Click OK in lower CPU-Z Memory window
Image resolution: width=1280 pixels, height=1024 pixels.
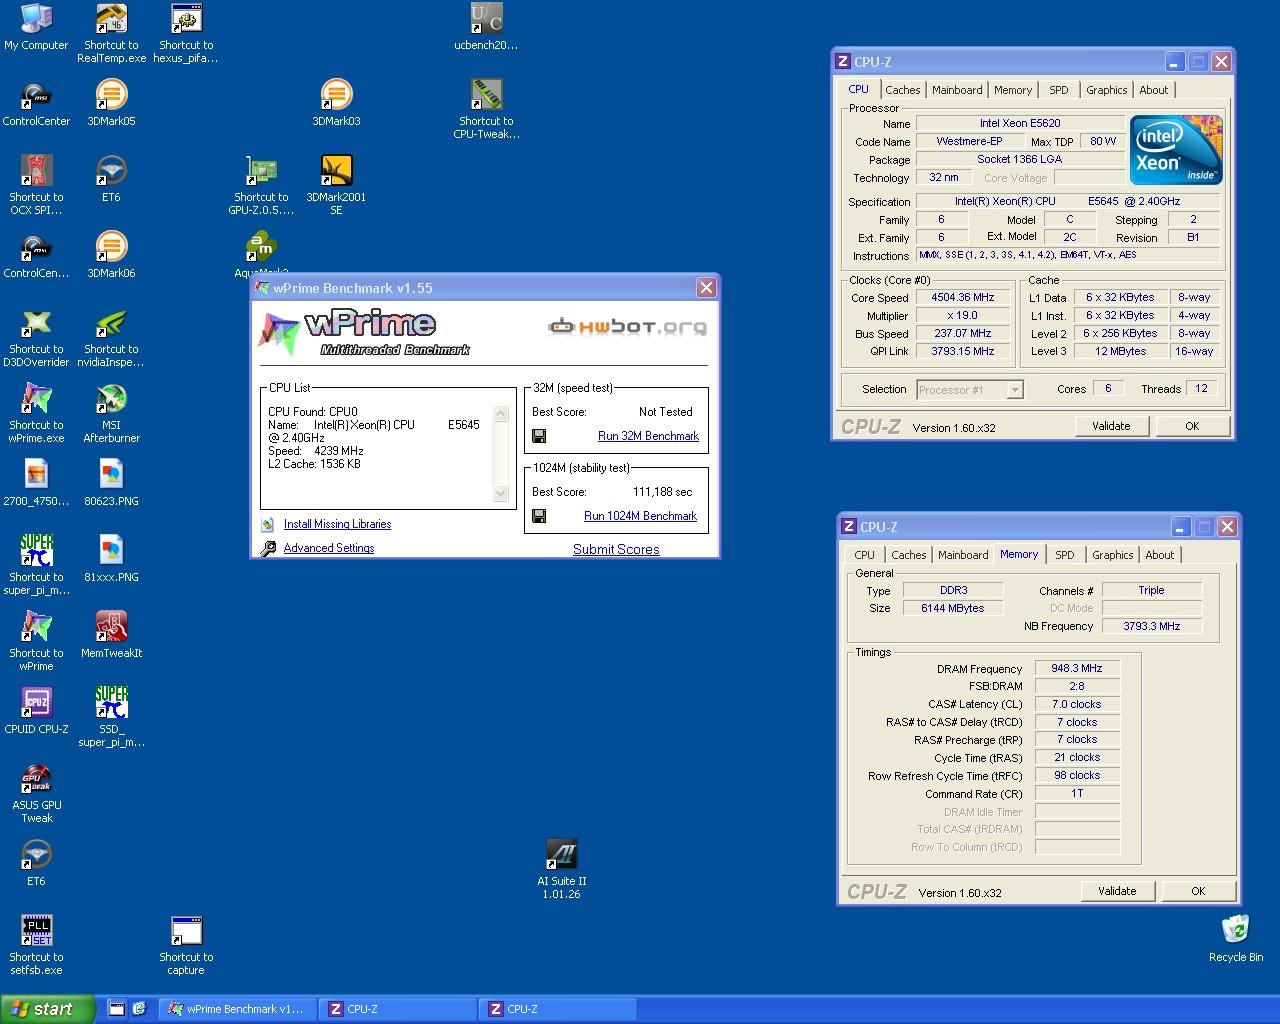pyautogui.click(x=1198, y=891)
